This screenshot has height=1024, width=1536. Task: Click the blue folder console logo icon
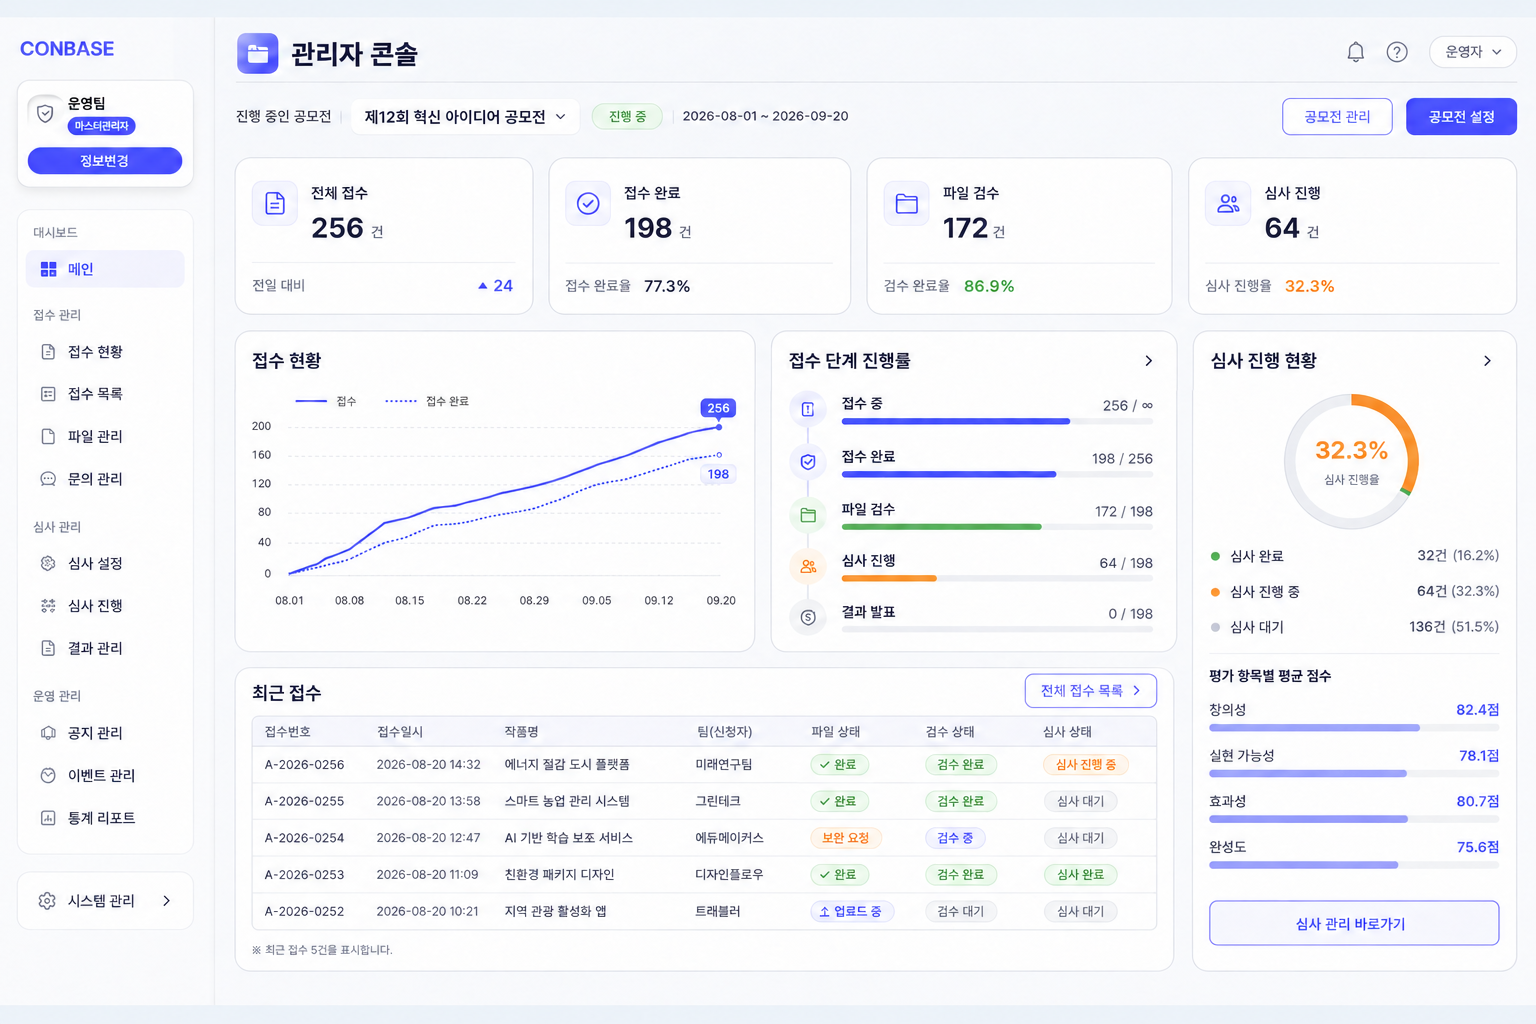tap(258, 54)
